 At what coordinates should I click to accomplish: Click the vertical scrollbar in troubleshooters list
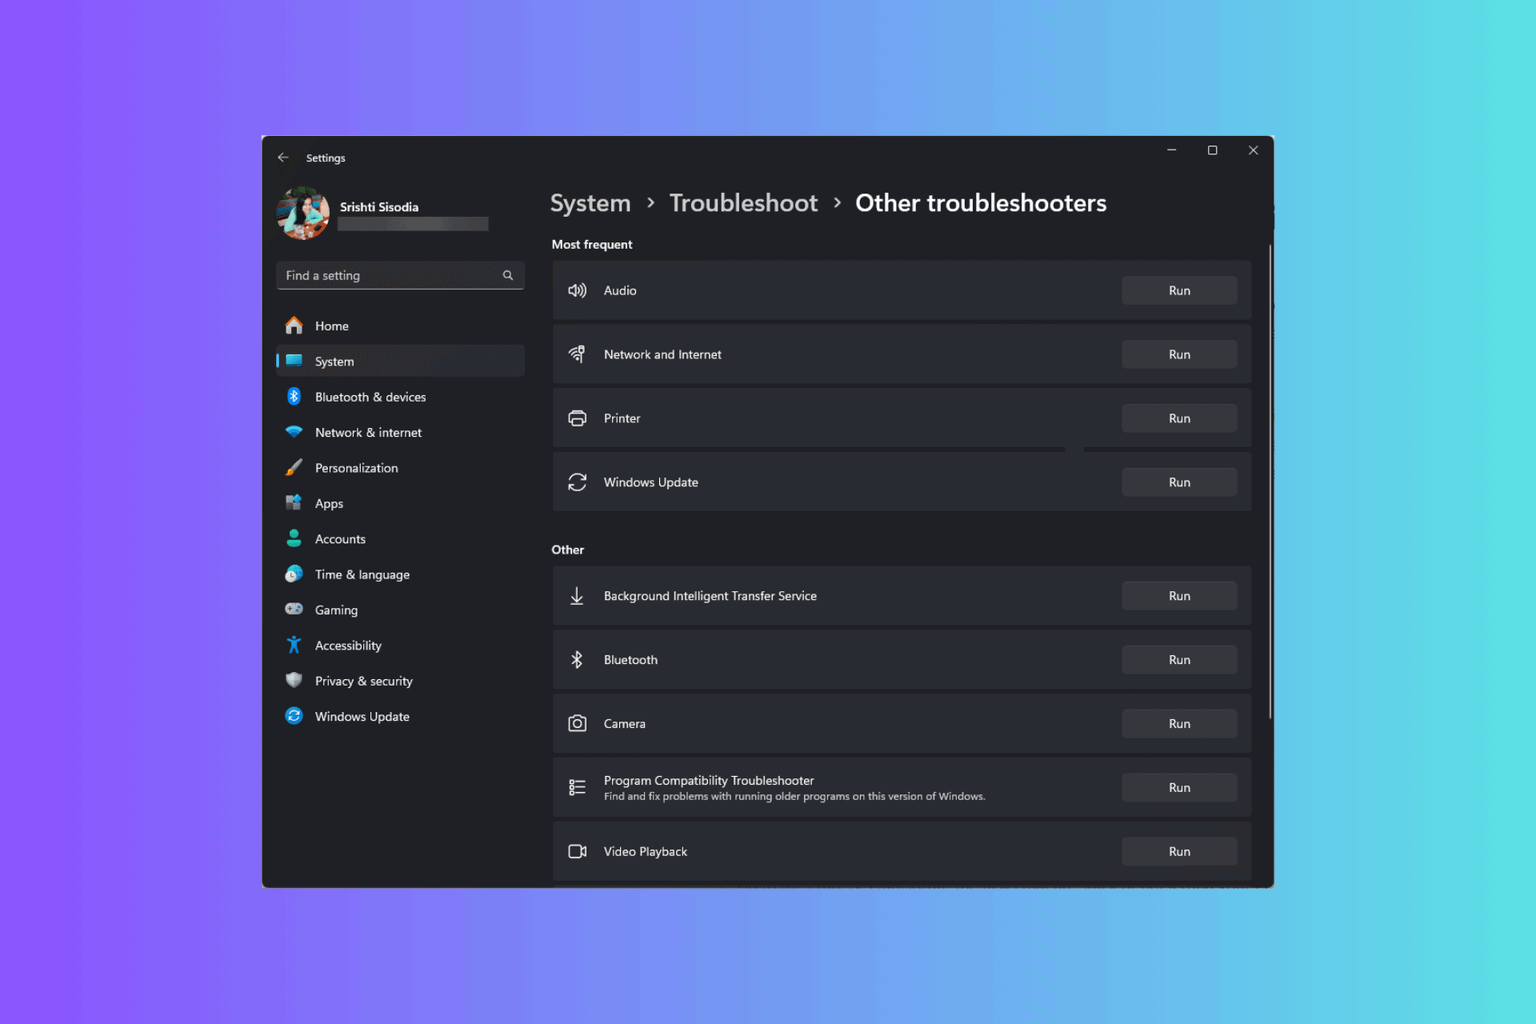[1270, 480]
